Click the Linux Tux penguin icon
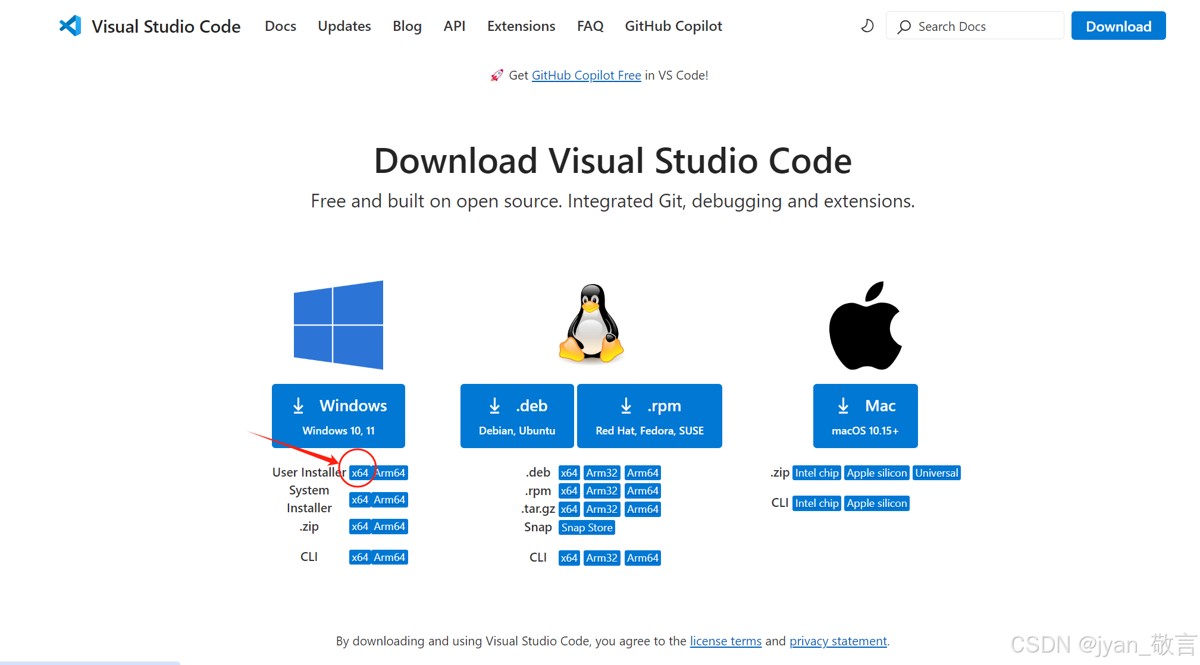Image resolution: width=1200 pixels, height=665 pixels. (x=591, y=323)
